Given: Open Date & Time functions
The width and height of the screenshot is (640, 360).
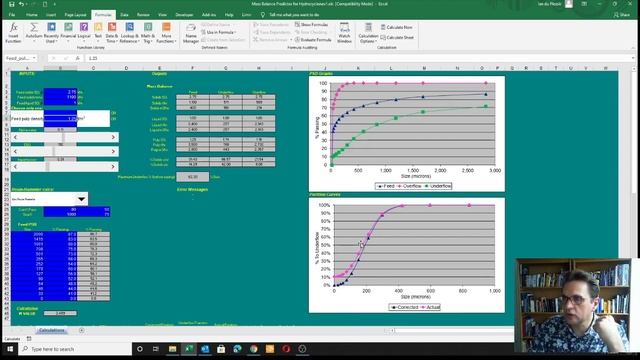Looking at the screenshot, I should point(112,33).
